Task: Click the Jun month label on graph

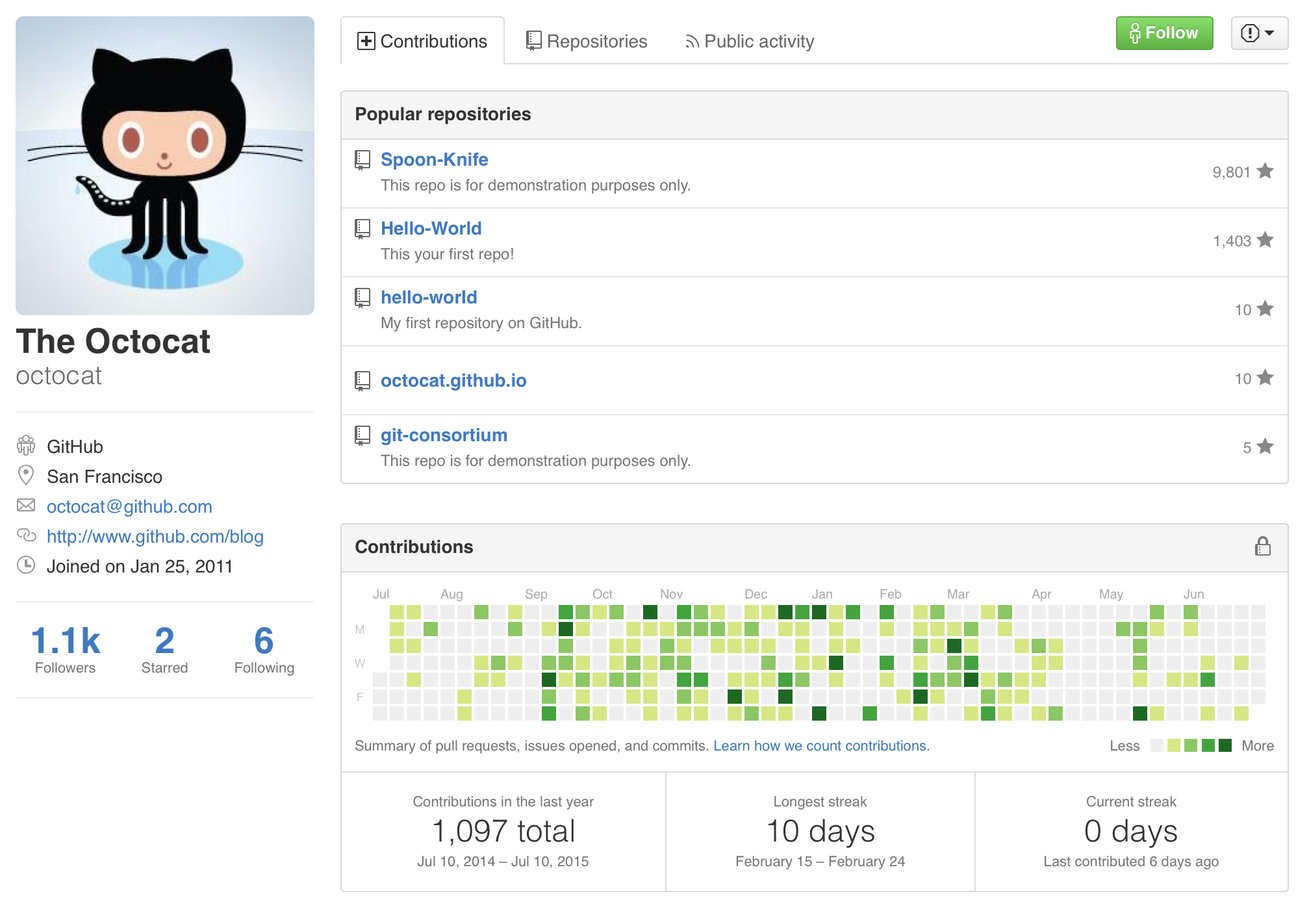Action: pos(1193,594)
